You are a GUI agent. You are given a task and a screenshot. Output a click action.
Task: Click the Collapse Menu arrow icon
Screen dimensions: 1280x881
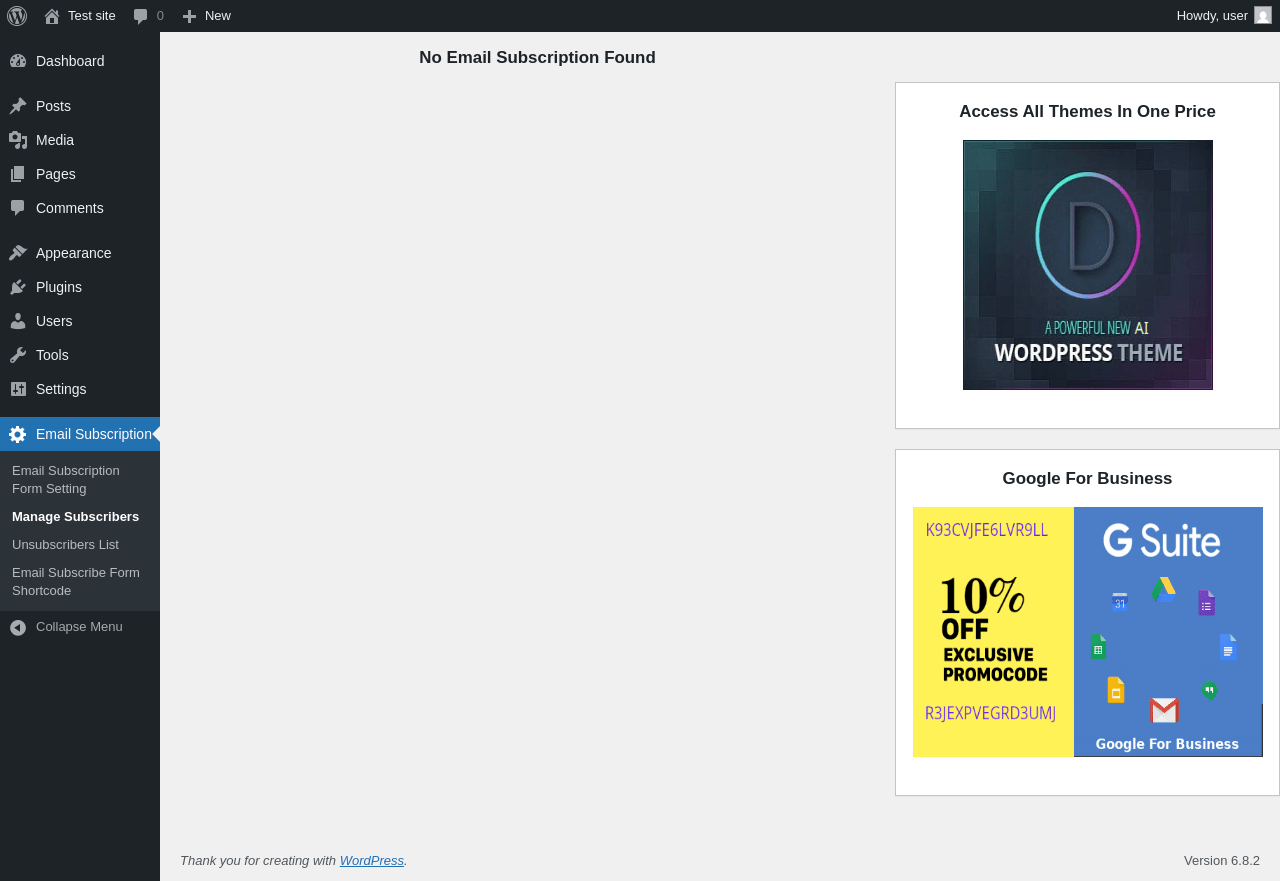(x=18, y=627)
